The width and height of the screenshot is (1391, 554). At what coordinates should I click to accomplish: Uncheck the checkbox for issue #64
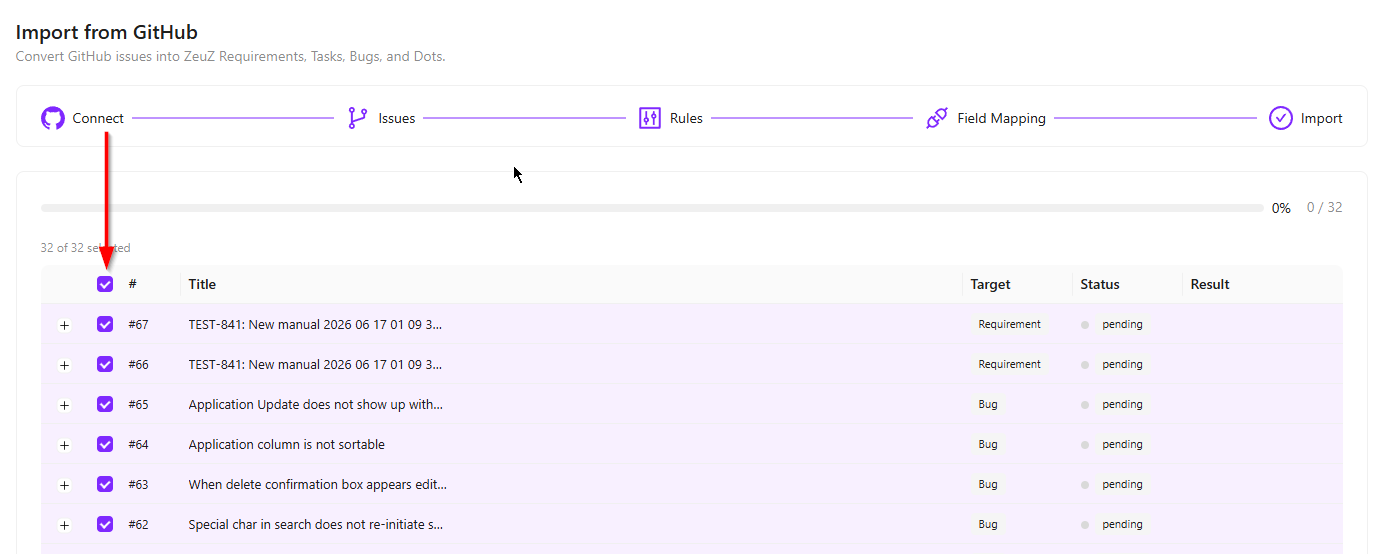pos(105,444)
